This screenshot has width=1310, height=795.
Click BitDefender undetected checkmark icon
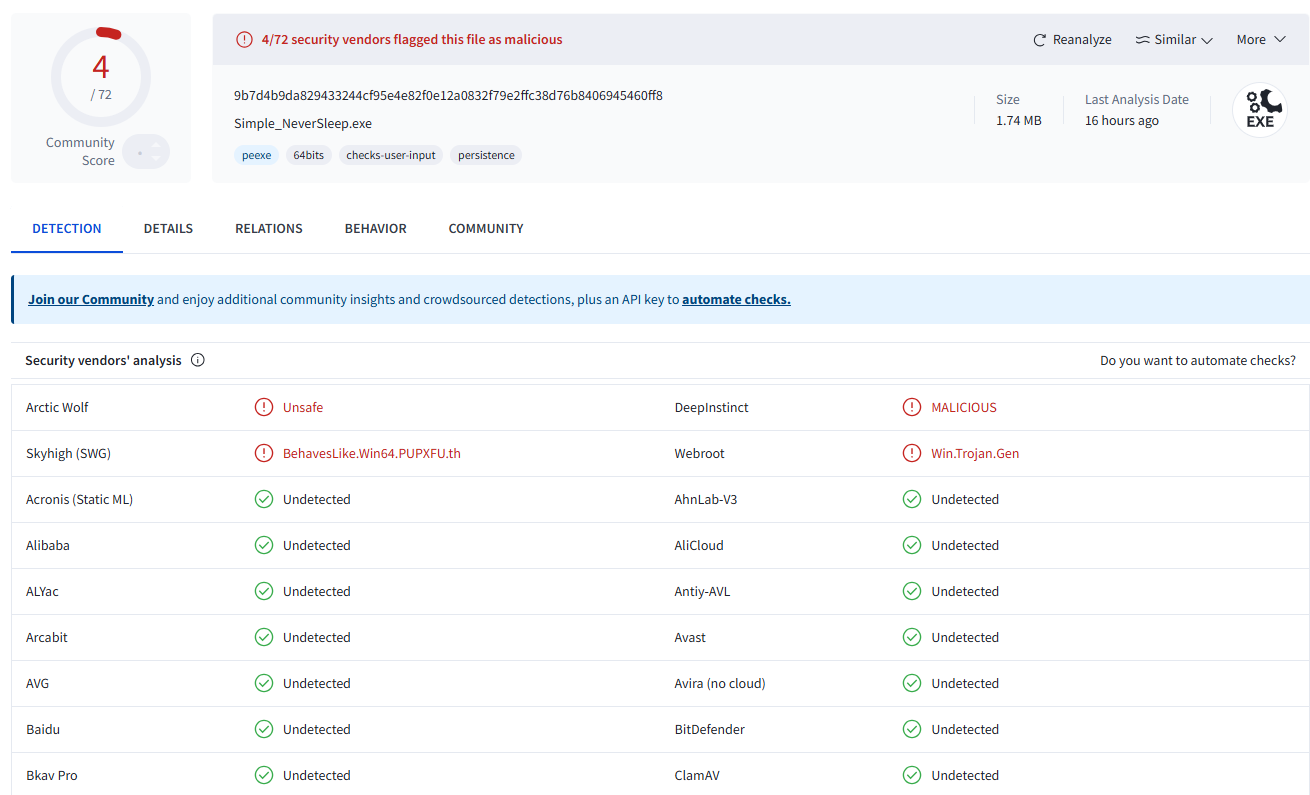[912, 729]
